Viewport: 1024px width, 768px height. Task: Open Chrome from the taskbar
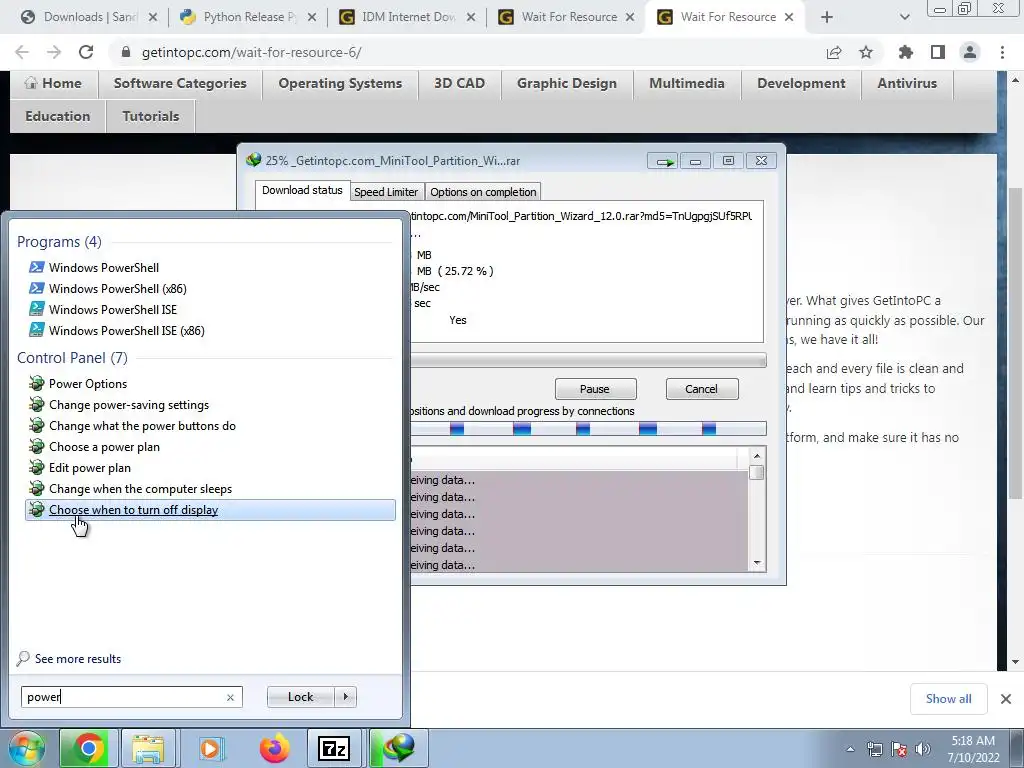click(x=88, y=748)
